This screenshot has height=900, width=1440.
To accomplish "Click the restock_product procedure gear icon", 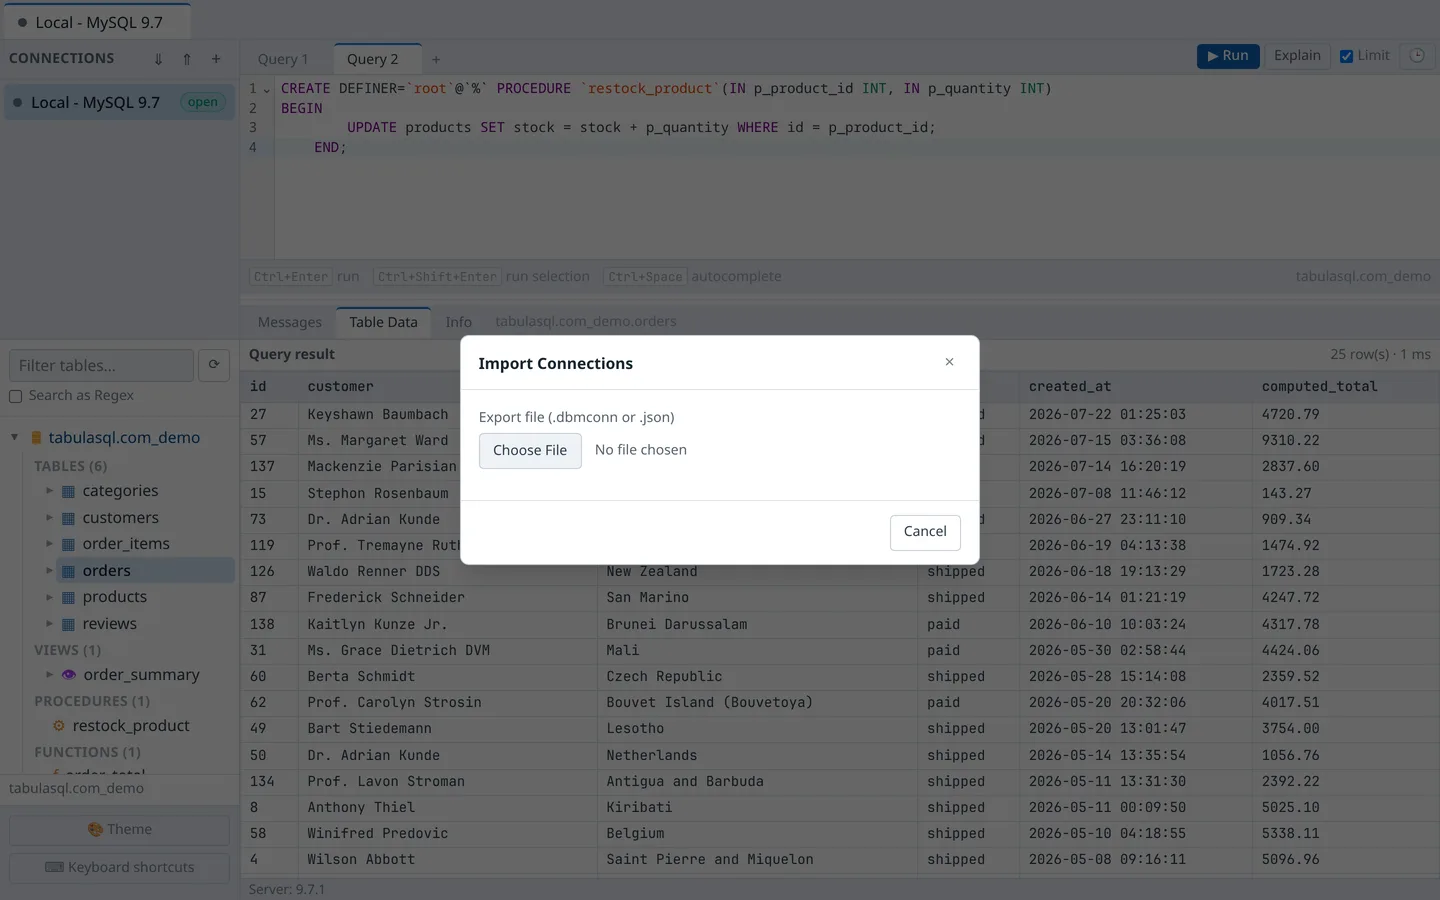I will 59,726.
